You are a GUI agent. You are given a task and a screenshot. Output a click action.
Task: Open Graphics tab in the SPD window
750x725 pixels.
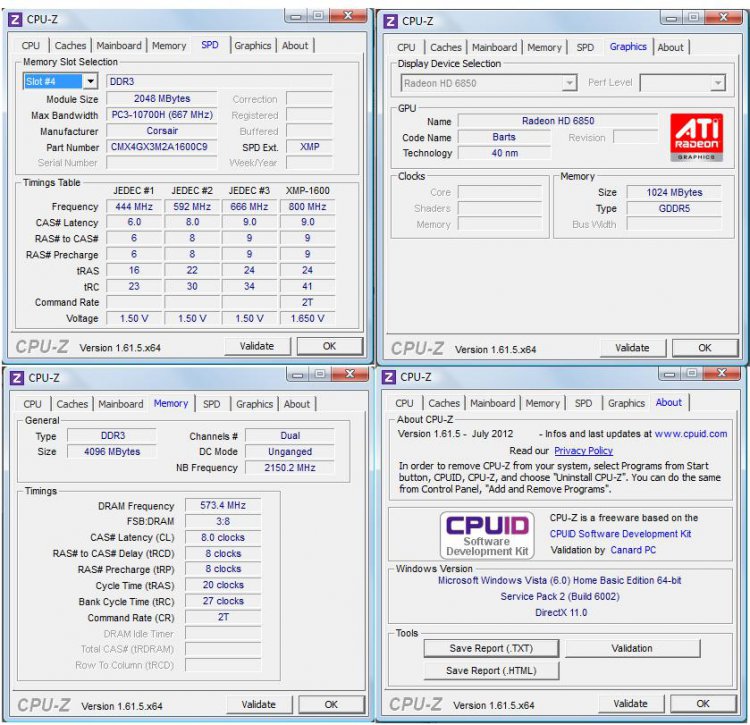coord(253,45)
